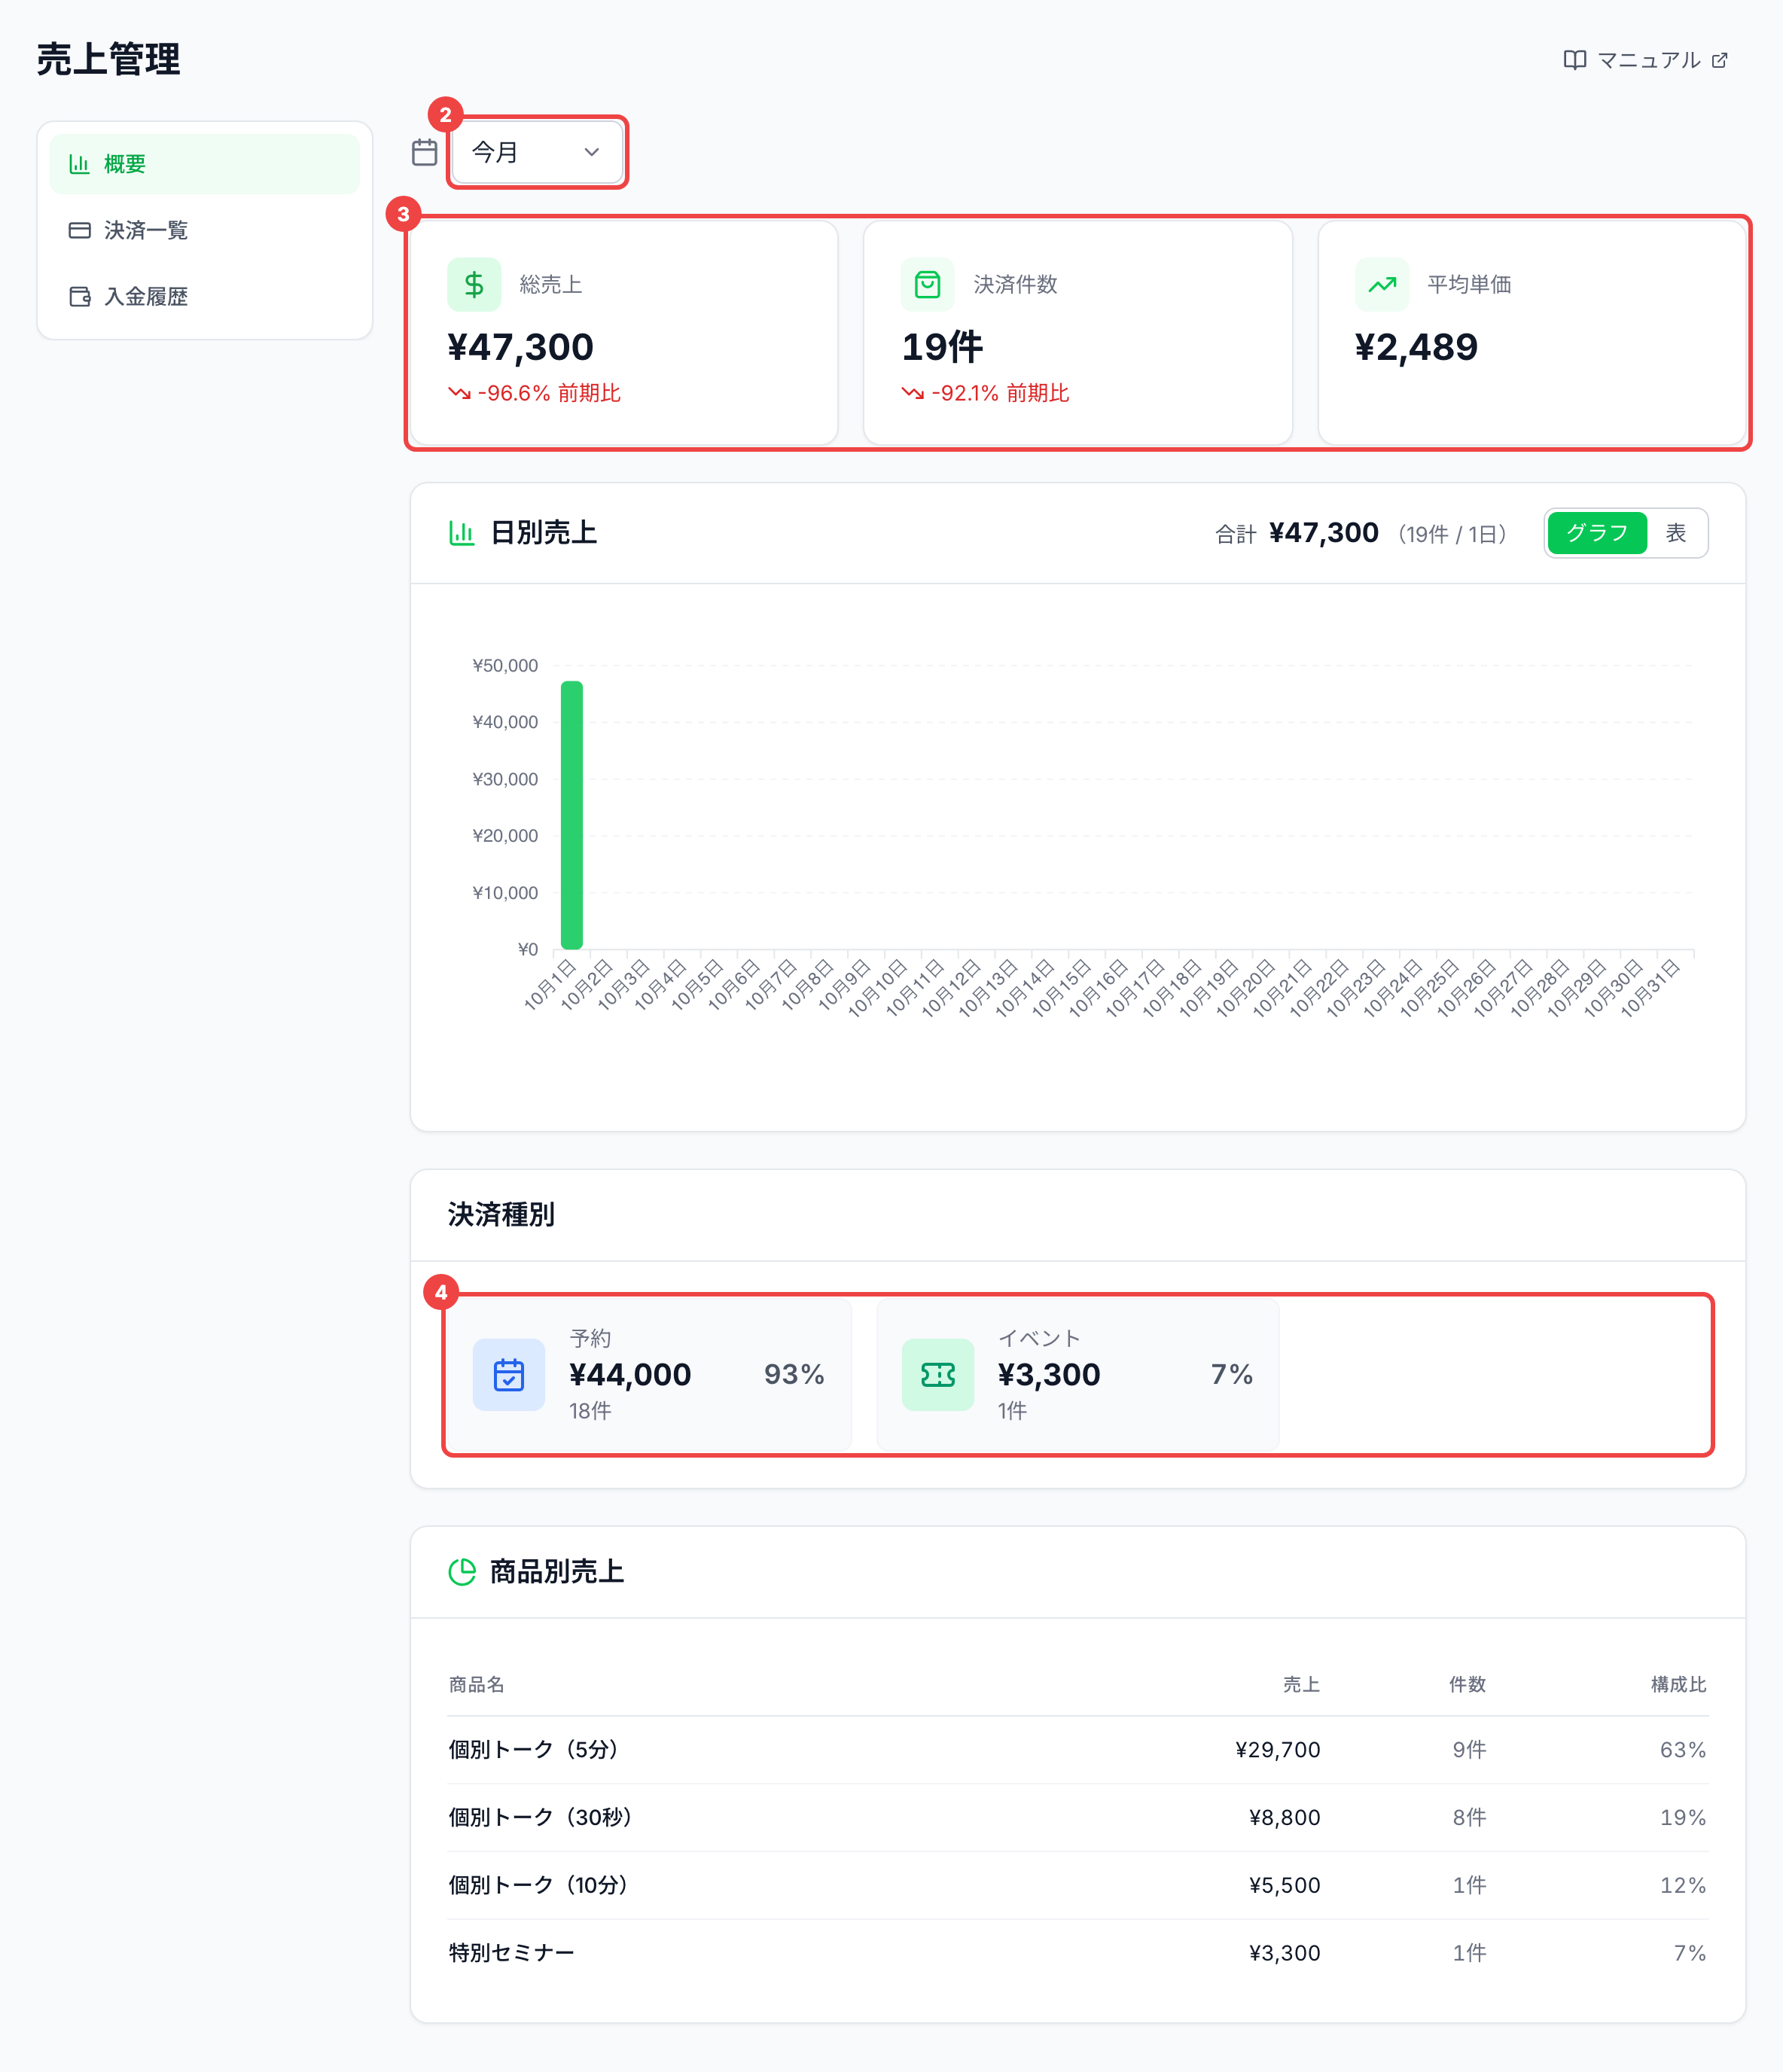Click the 件数 column header
The image size is (1783, 2072).
click(1467, 1685)
